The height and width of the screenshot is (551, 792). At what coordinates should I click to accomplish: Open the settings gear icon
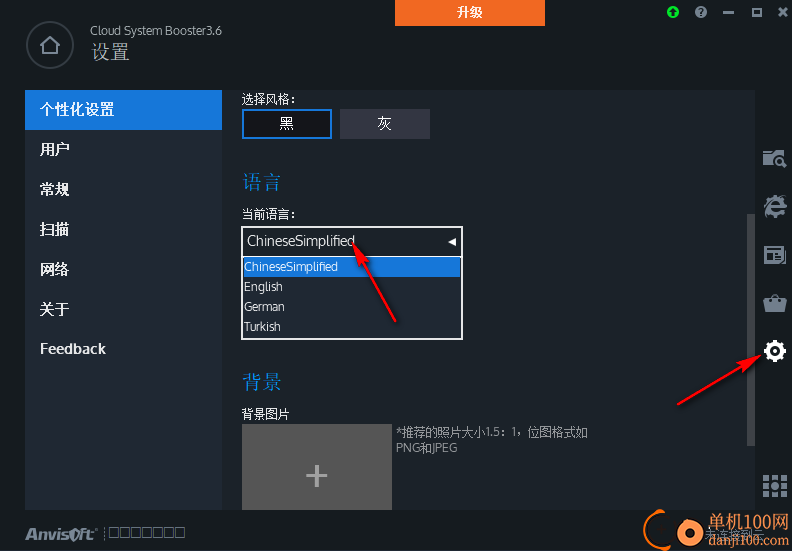[x=774, y=351]
